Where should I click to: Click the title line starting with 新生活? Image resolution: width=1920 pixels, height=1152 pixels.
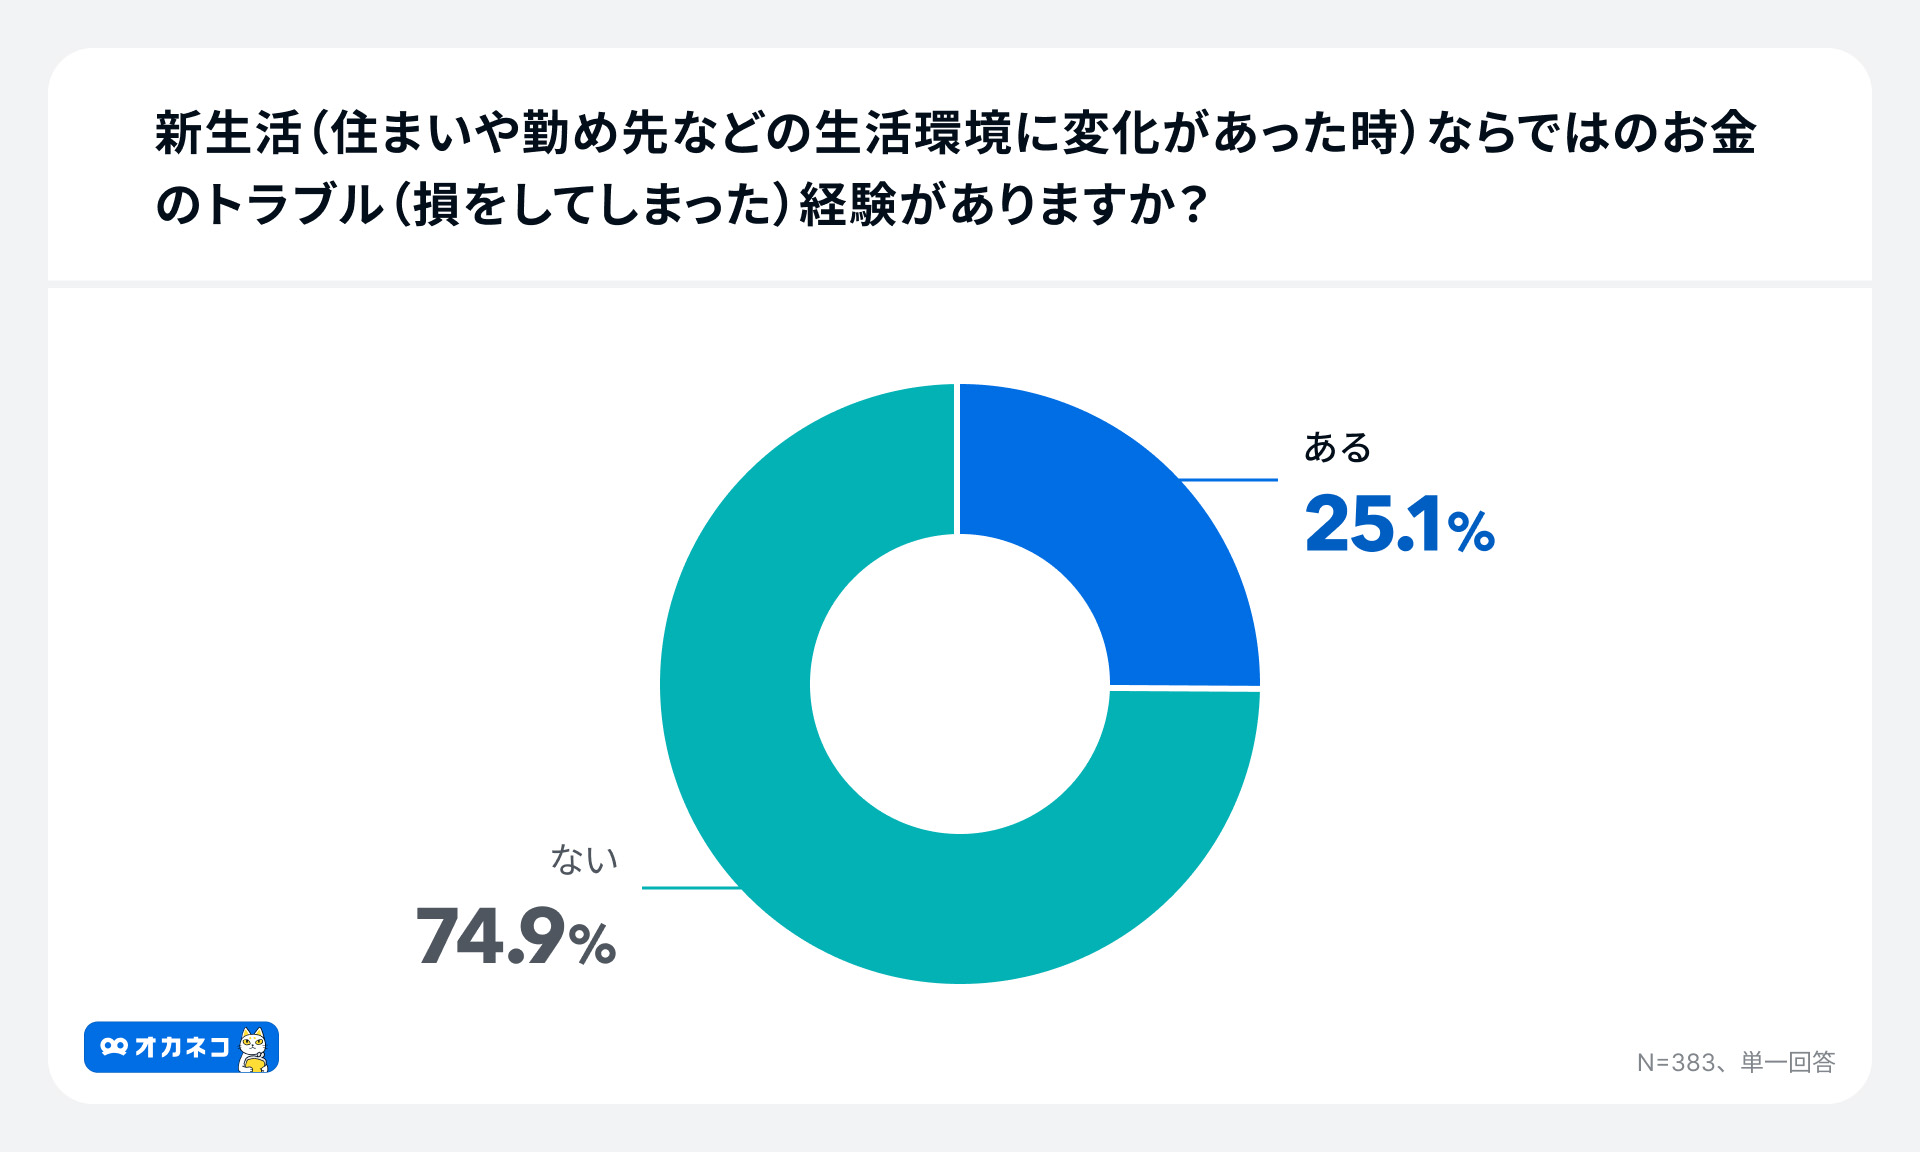tap(955, 133)
